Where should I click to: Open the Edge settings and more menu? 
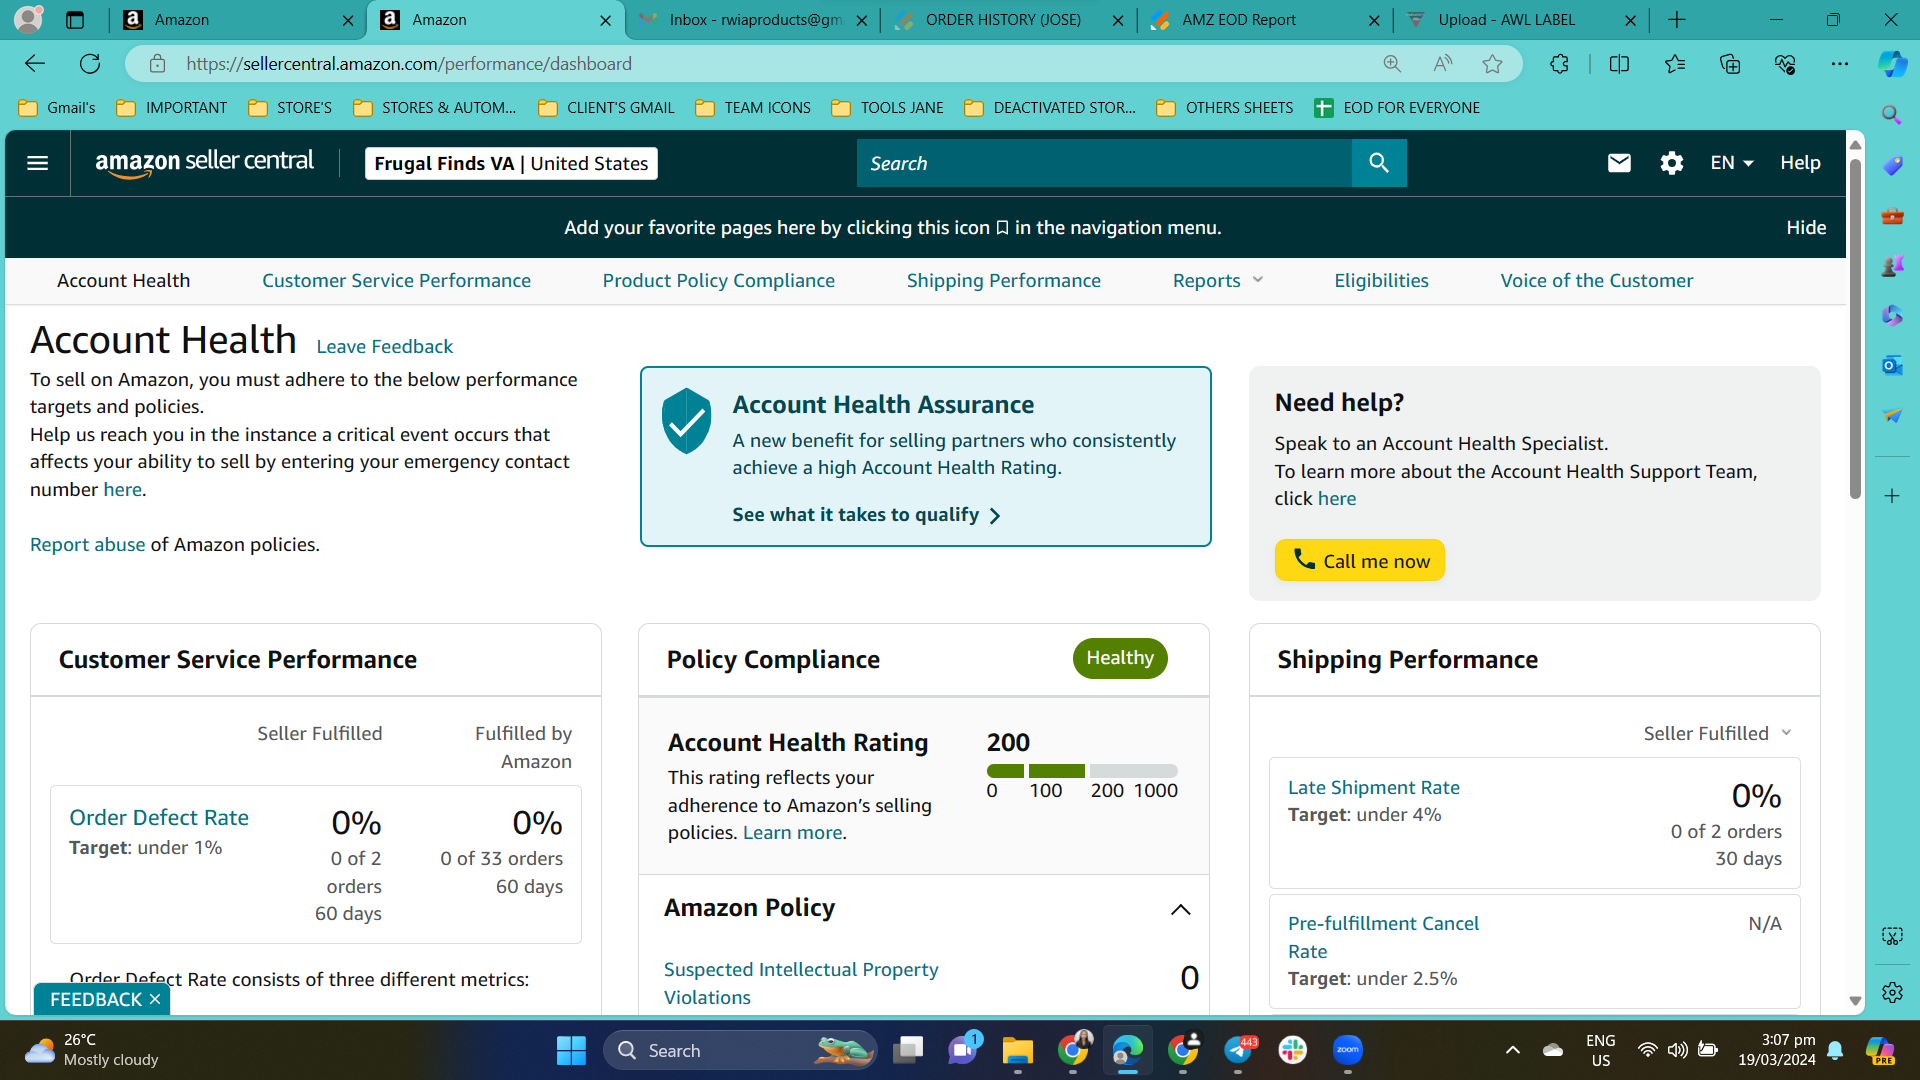(1840, 64)
